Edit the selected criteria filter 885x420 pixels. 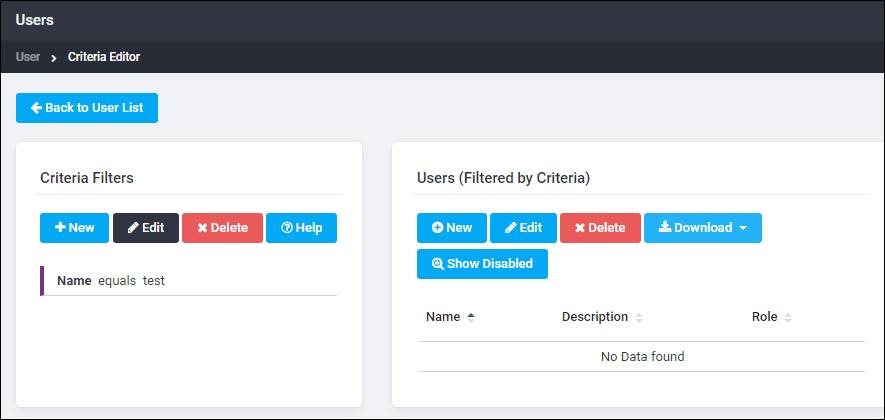tap(146, 228)
